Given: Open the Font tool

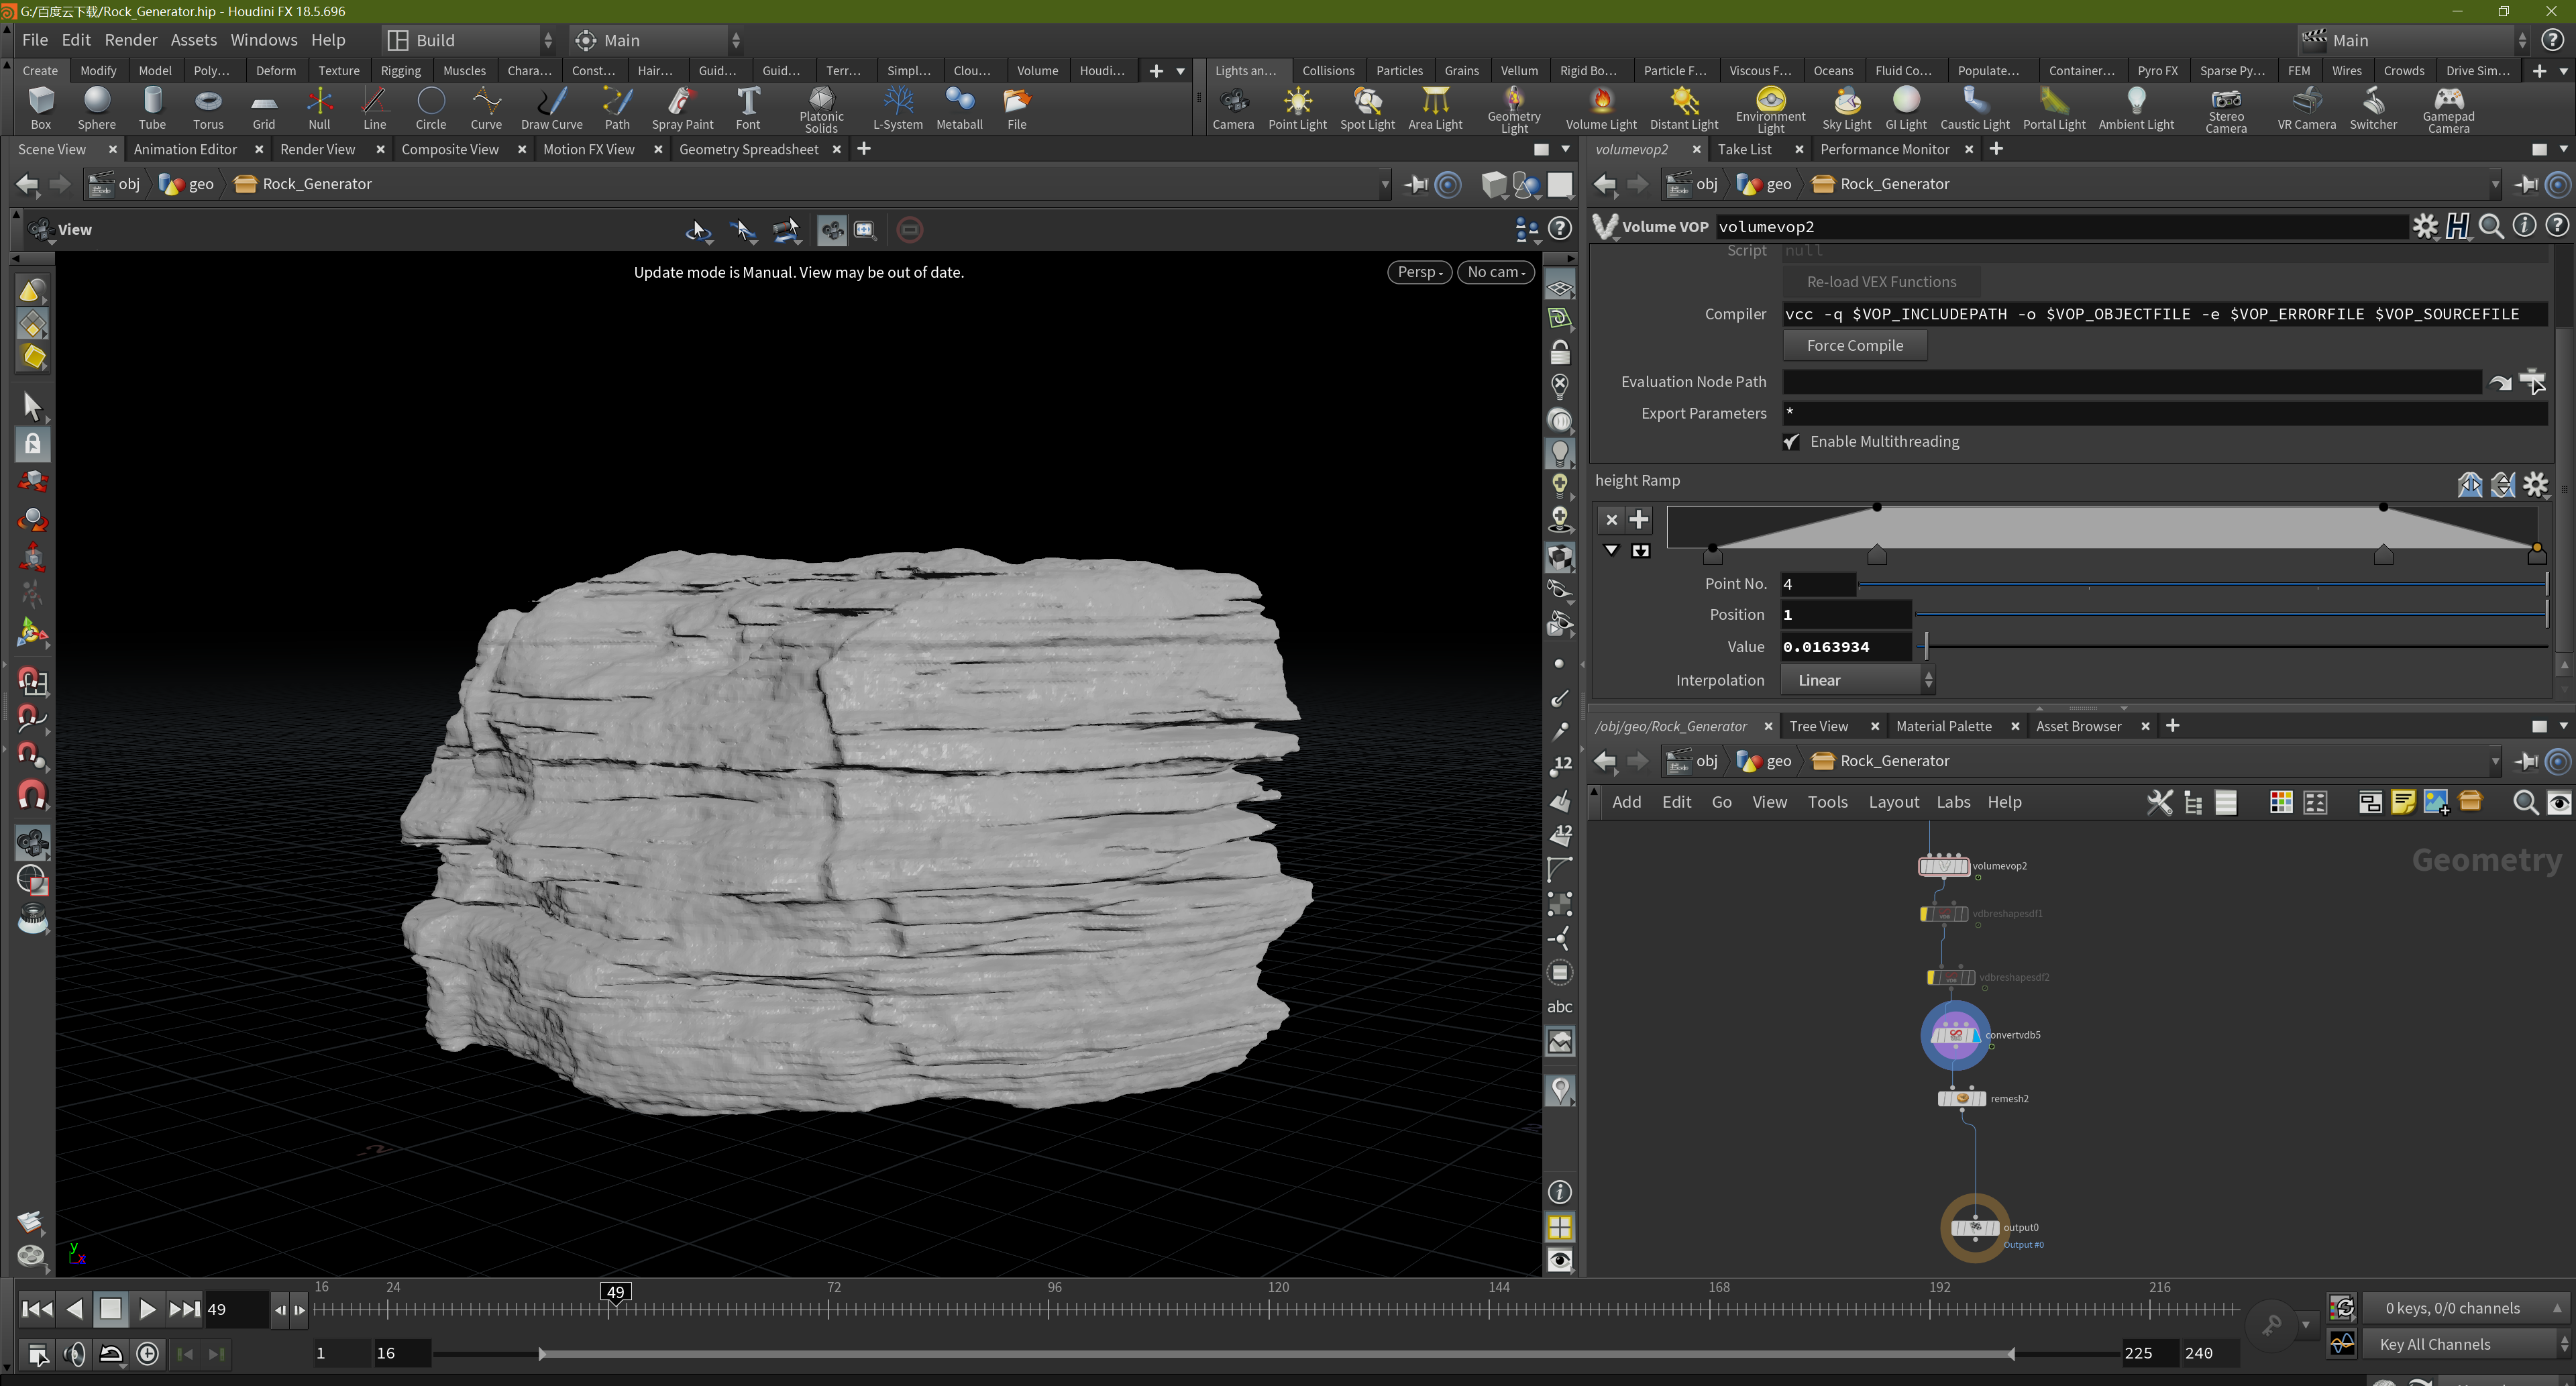Looking at the screenshot, I should click(x=747, y=108).
